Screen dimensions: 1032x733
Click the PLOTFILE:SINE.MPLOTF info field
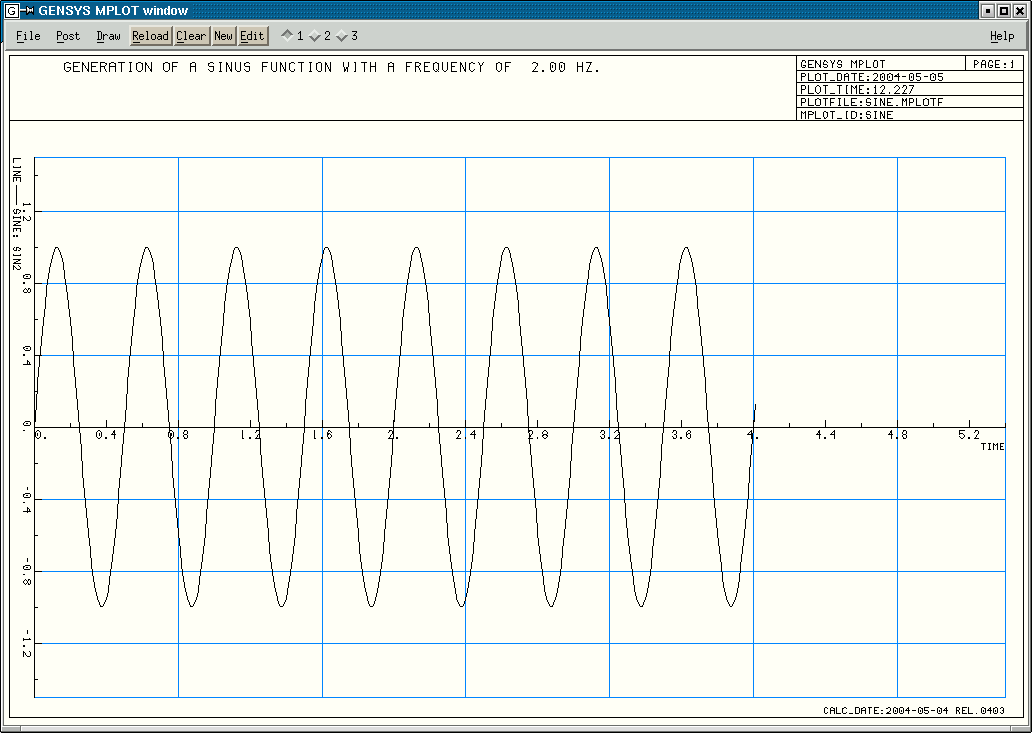click(x=870, y=101)
